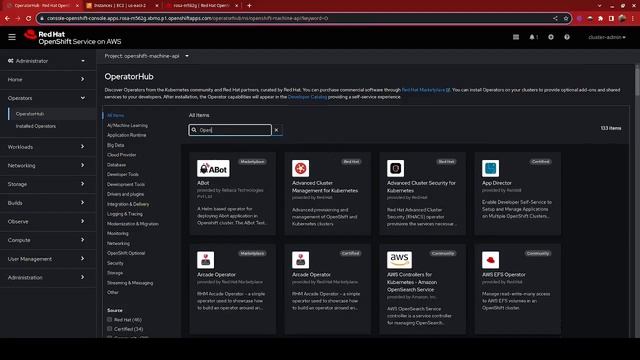The height and width of the screenshot is (360, 640).
Task: Collapse the Operators navigation section
Action: 47,98
